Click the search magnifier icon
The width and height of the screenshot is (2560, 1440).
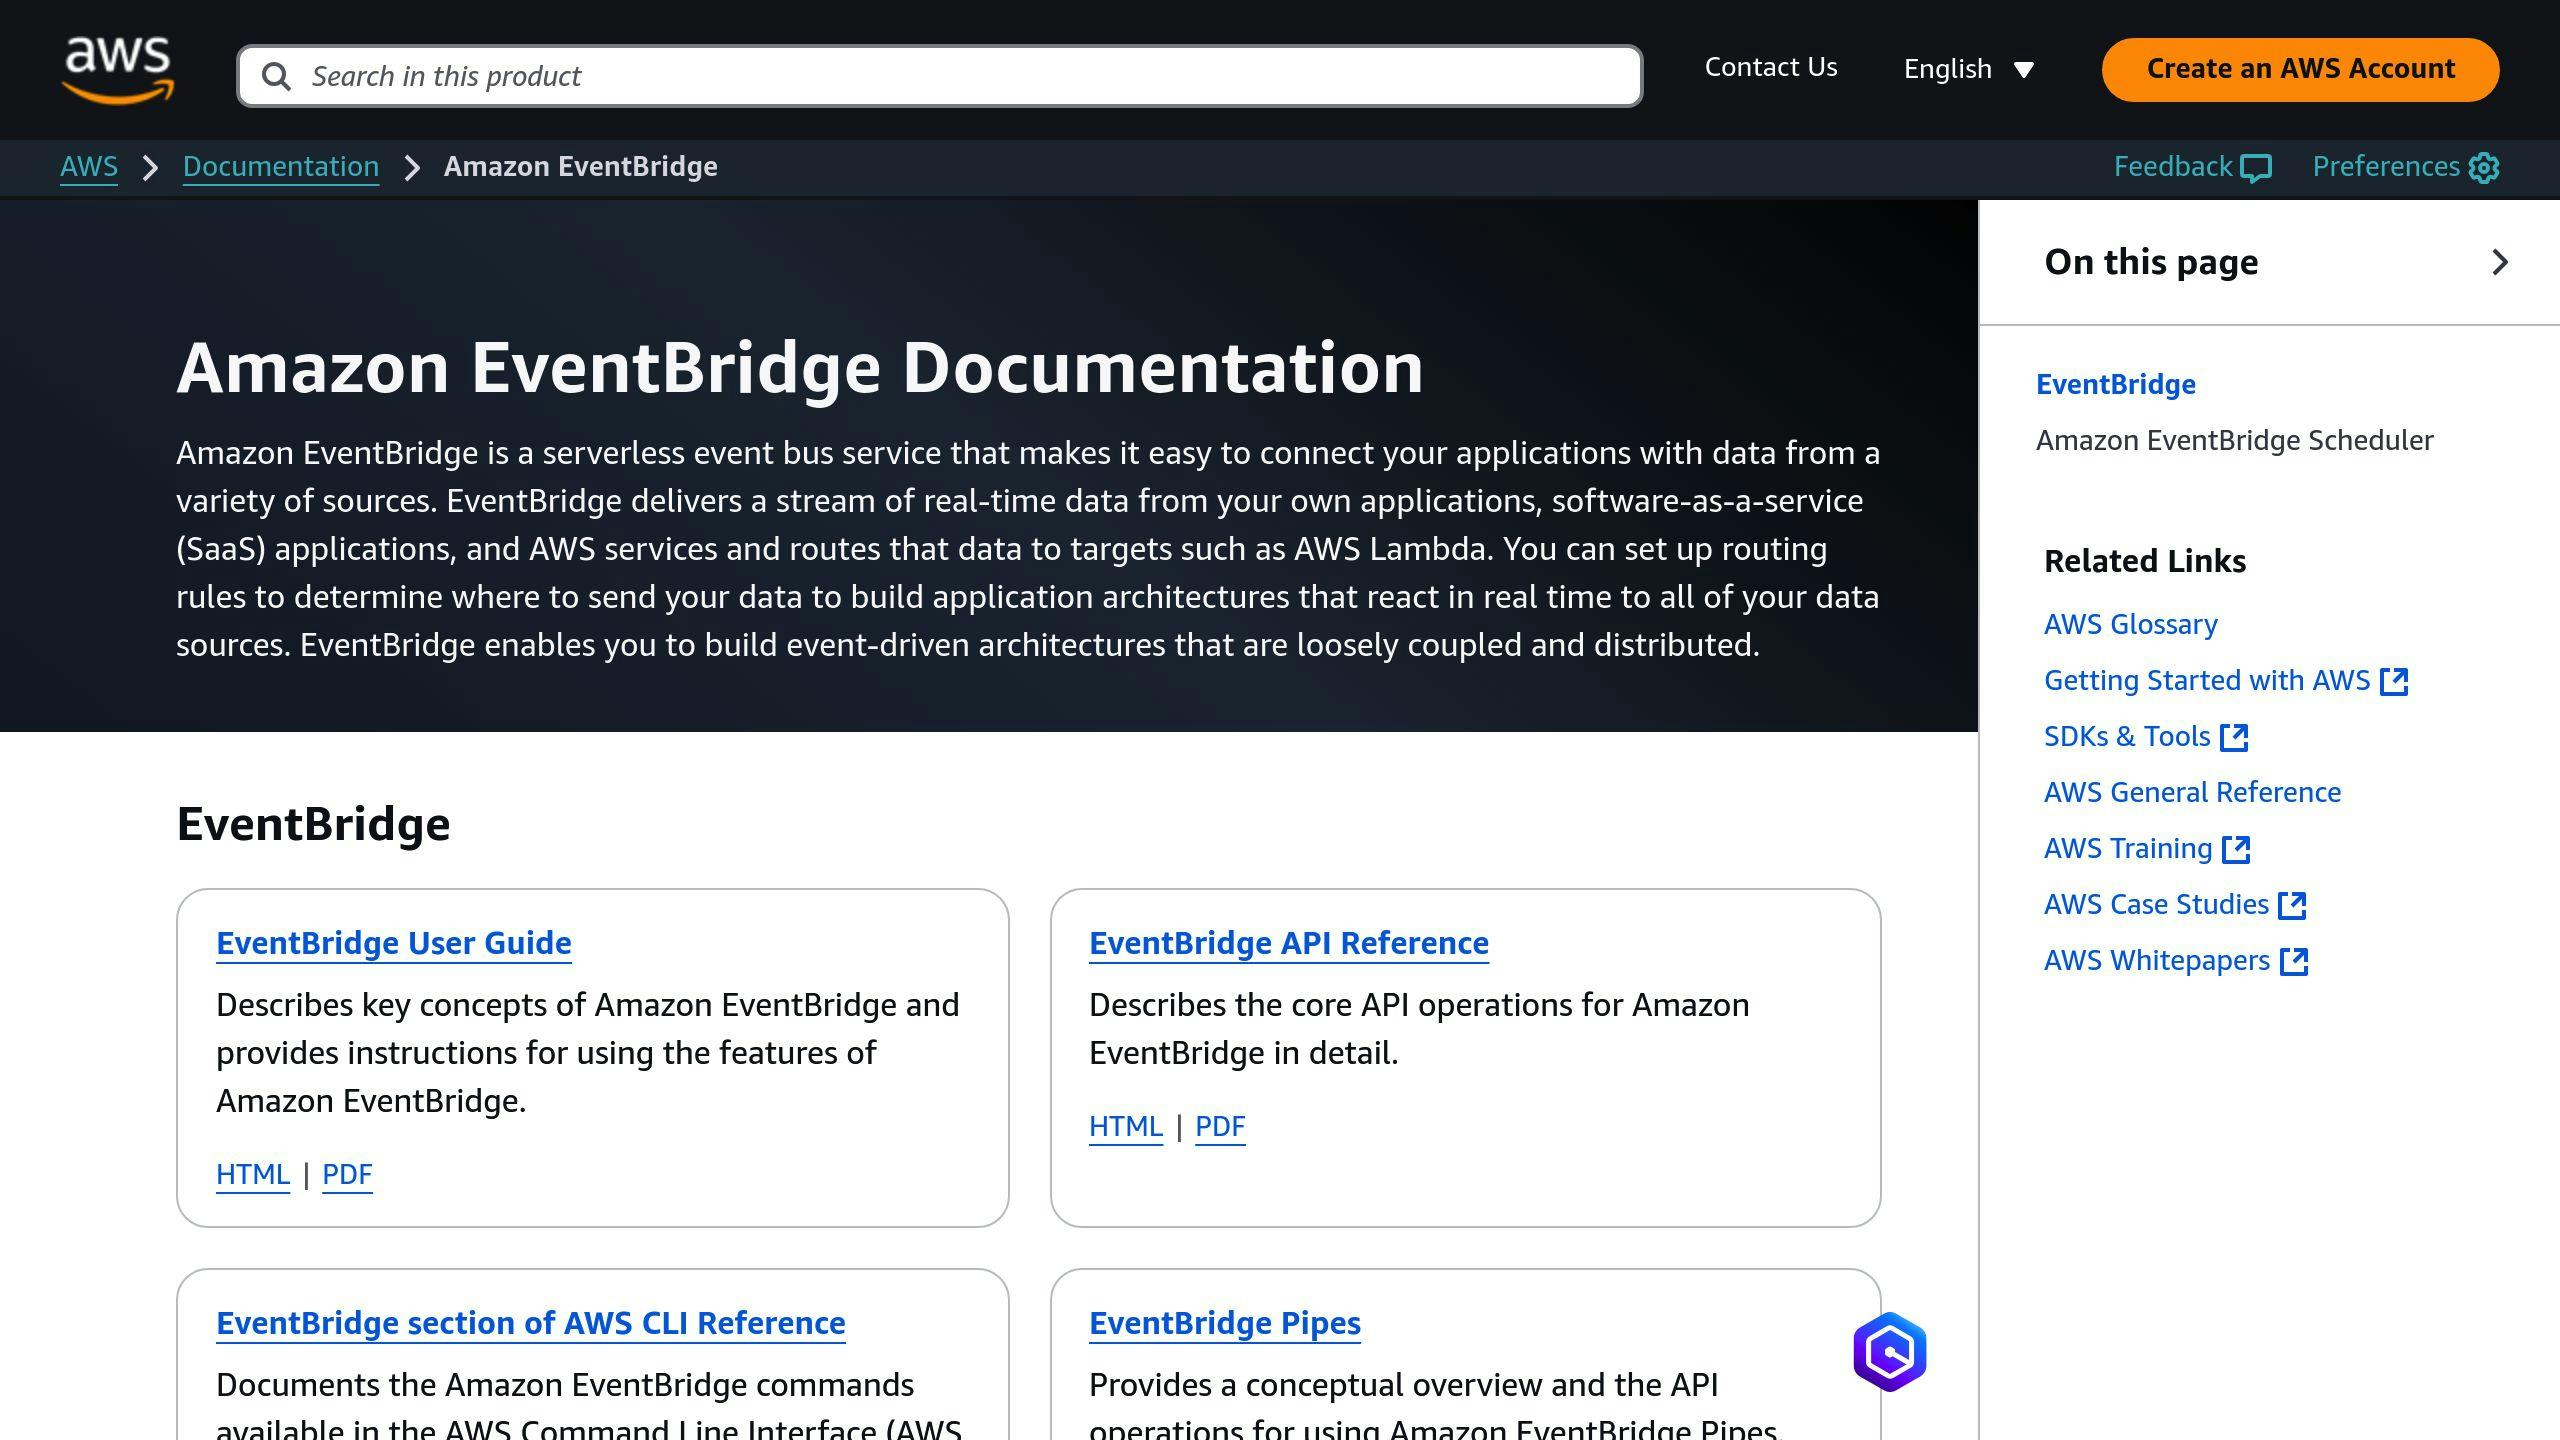(x=276, y=76)
